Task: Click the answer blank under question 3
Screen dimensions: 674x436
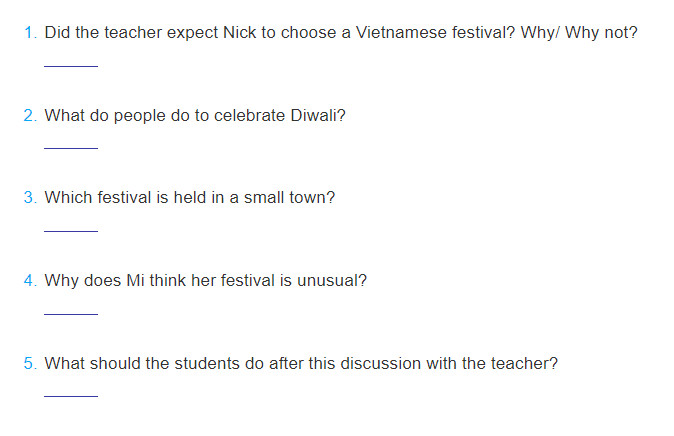Action: [x=71, y=231]
